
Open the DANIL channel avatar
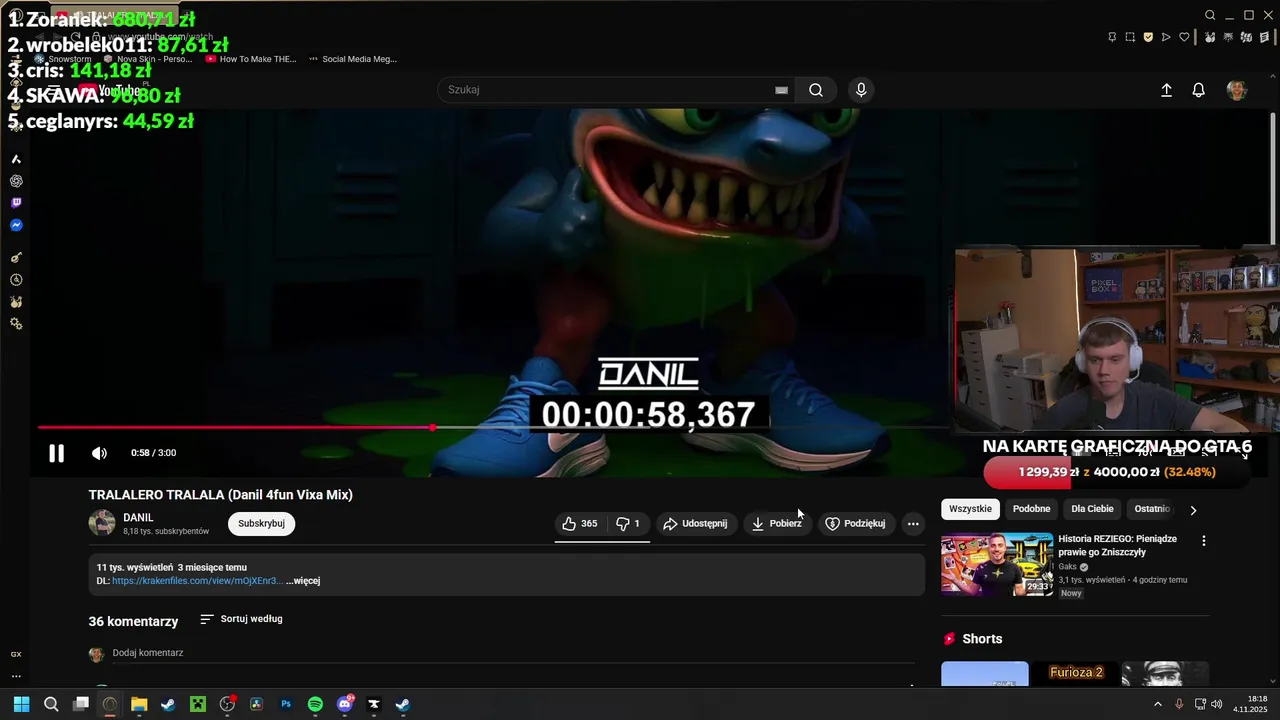click(102, 523)
